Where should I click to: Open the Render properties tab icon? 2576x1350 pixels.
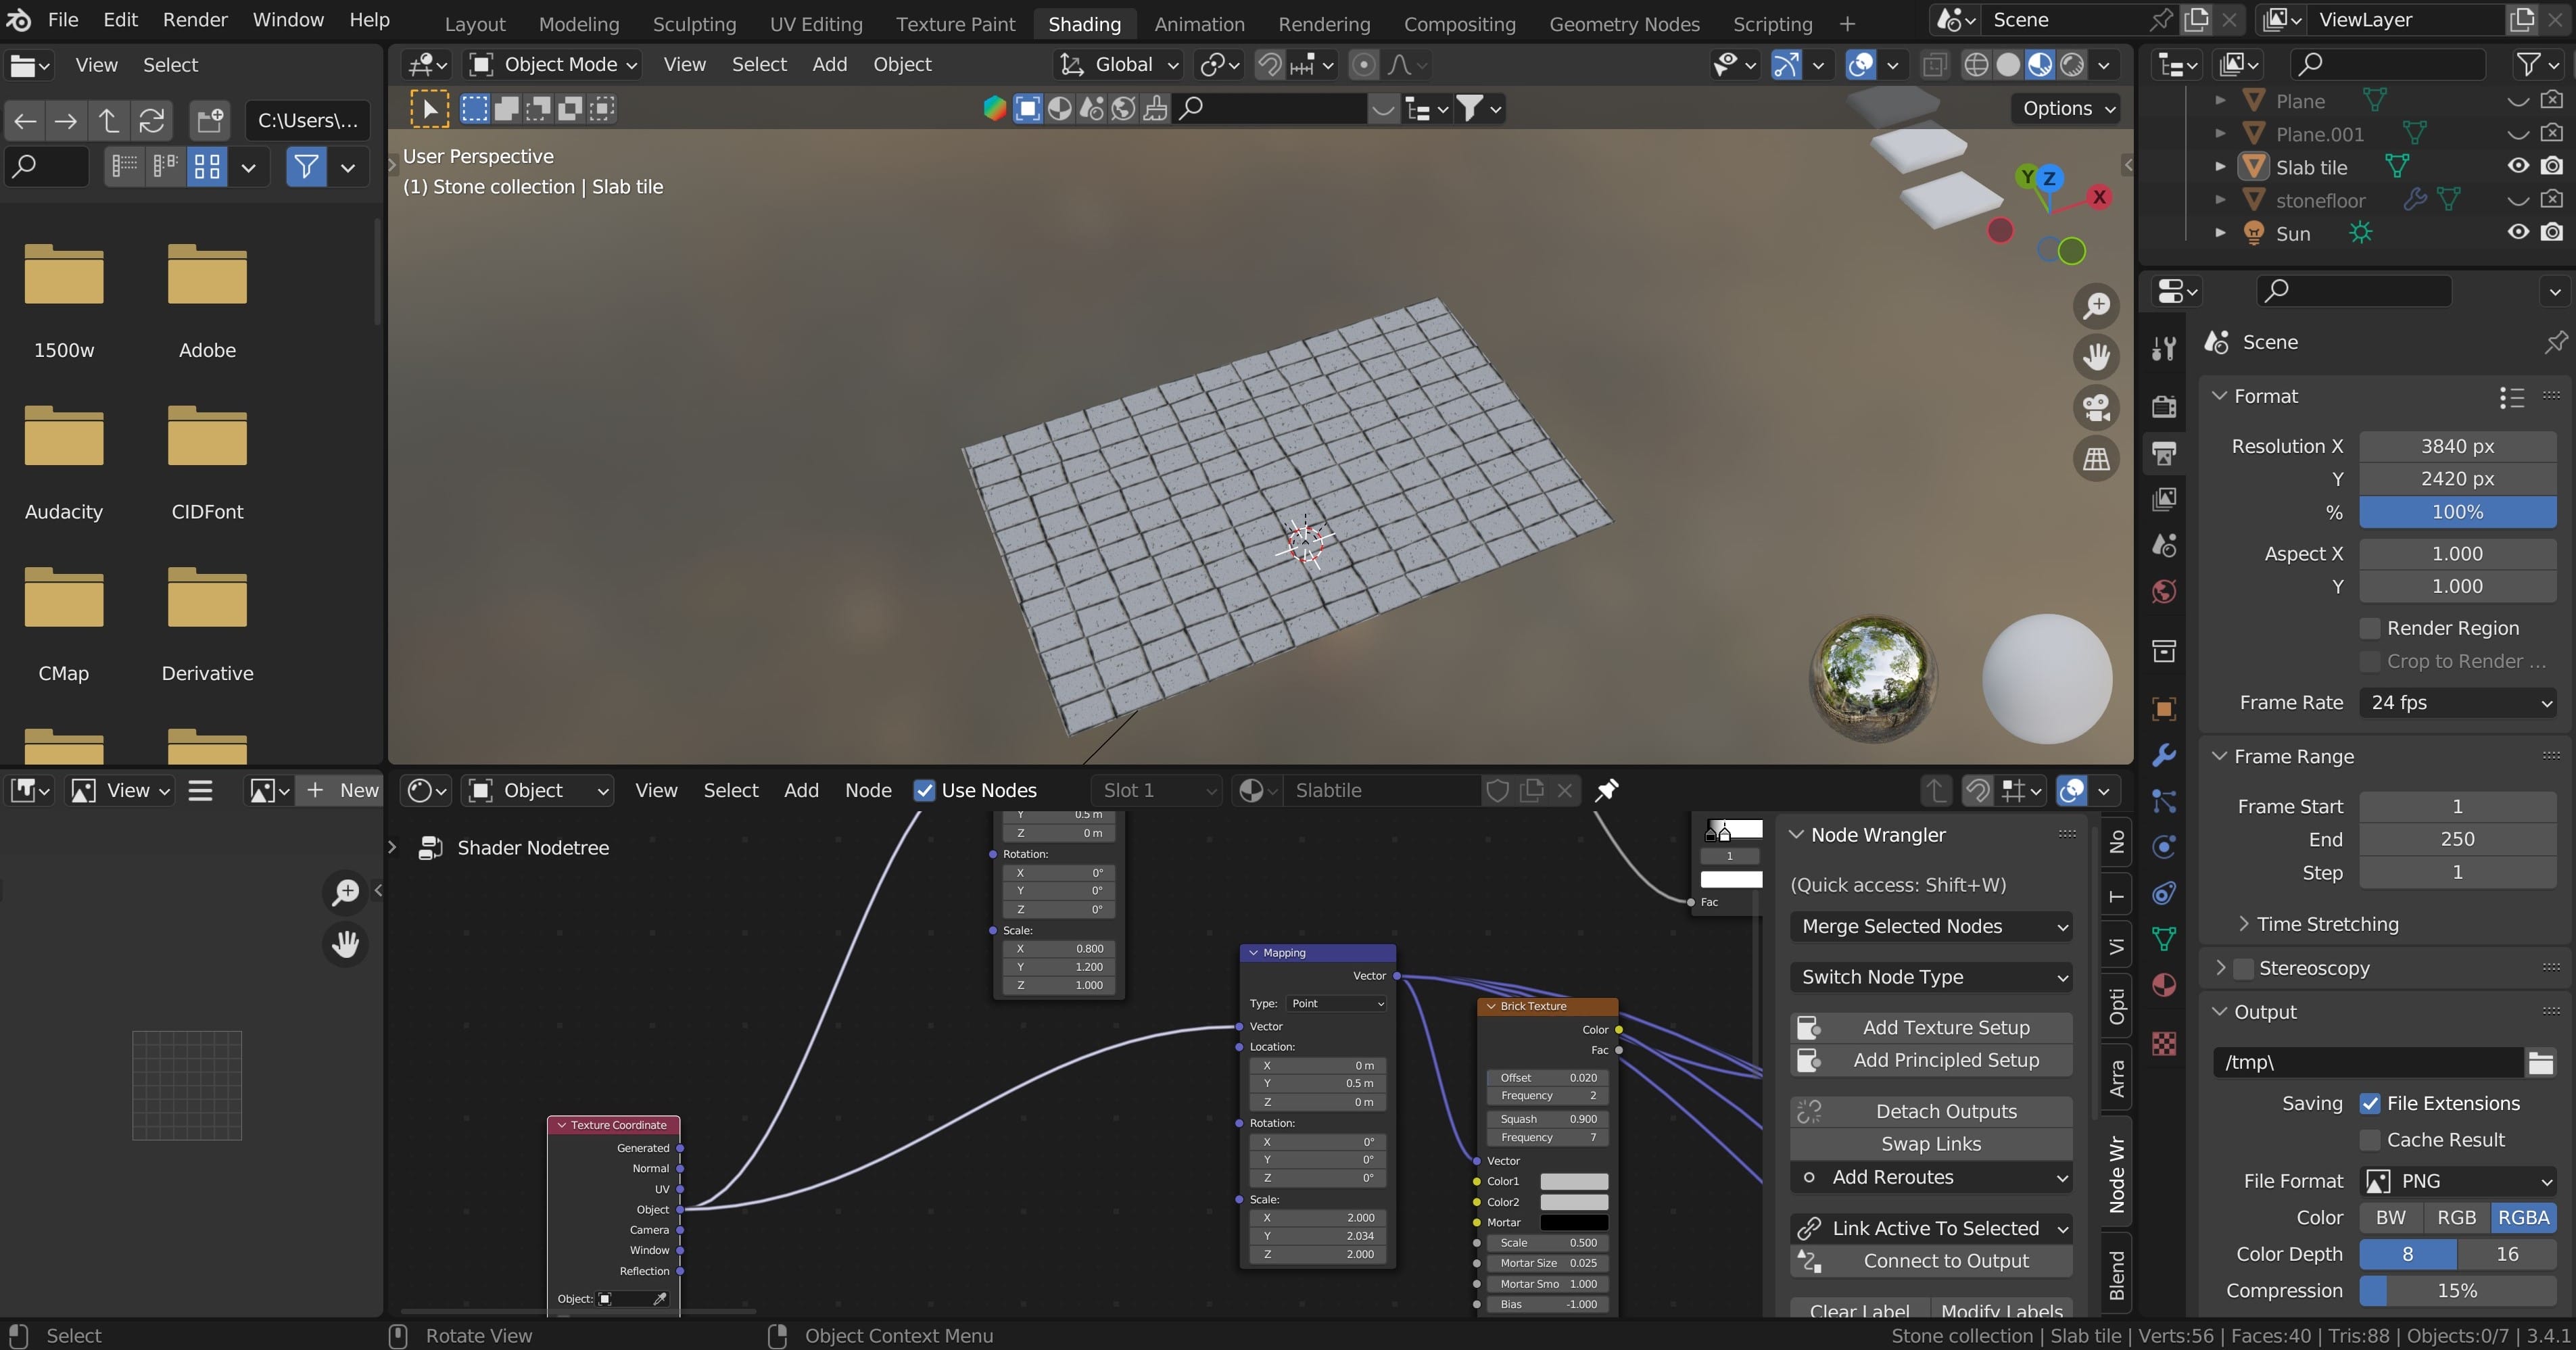point(2164,405)
